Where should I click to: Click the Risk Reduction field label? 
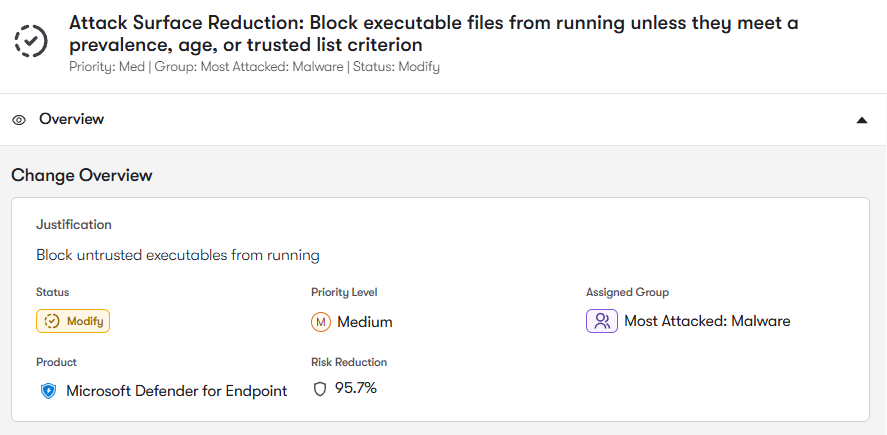(x=349, y=362)
